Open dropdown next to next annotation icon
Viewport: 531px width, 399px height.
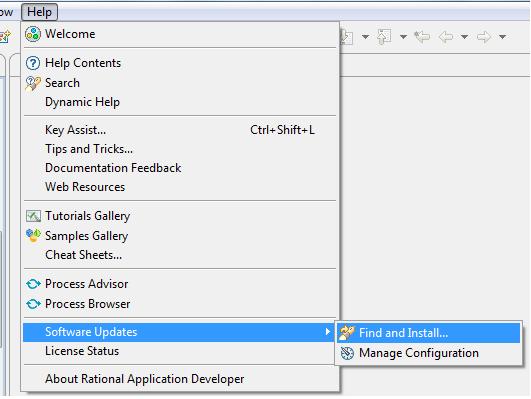tap(365, 37)
